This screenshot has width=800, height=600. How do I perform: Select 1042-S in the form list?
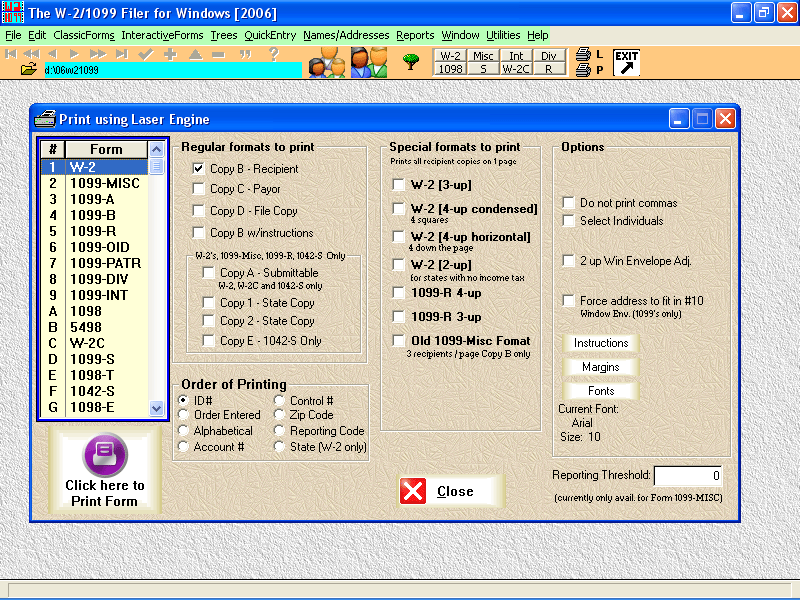pos(94,391)
